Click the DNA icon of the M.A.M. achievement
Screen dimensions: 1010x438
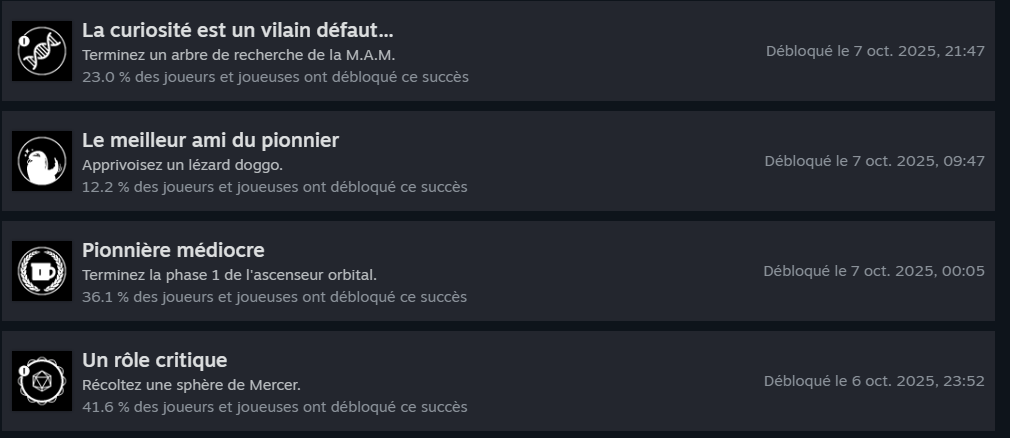click(x=42, y=51)
